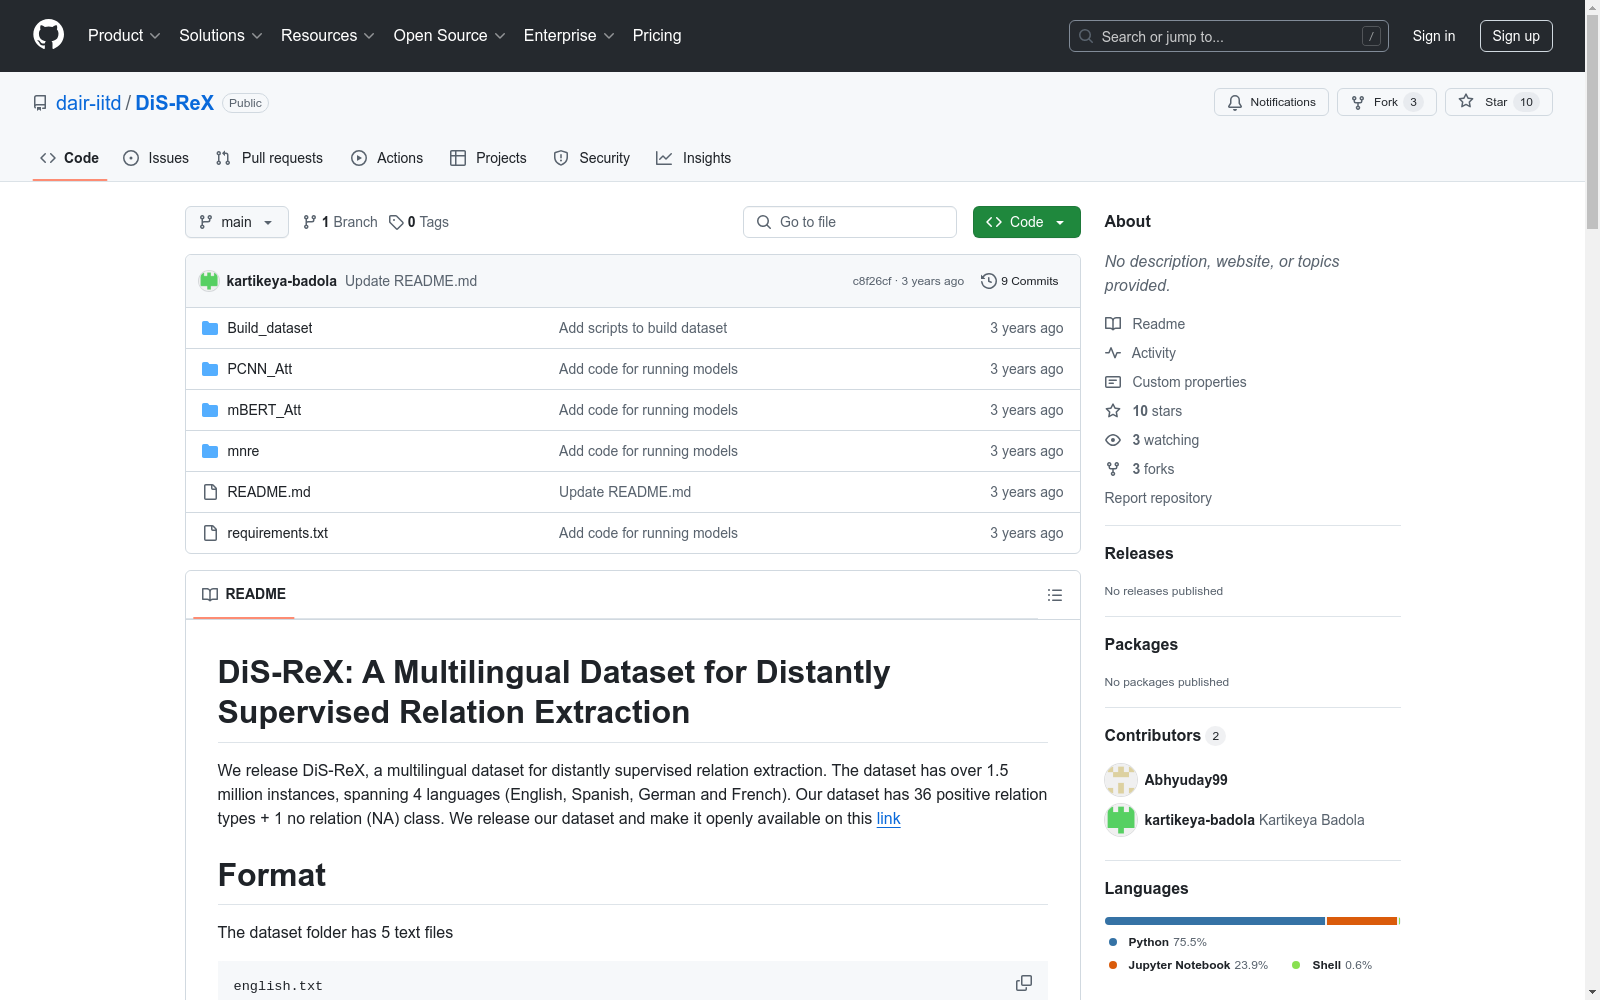Click the Notifications bell button
1600x1000 pixels.
coord(1271,102)
